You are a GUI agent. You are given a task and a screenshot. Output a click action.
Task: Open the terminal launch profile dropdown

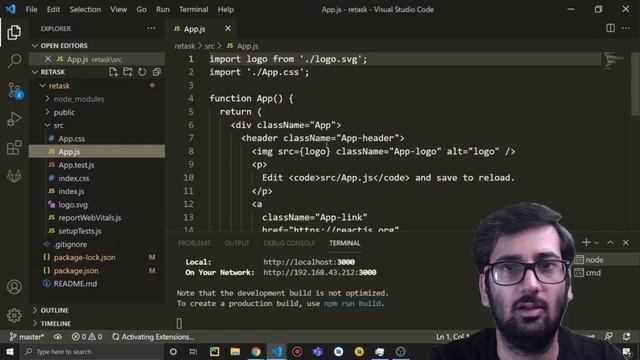pos(596,243)
